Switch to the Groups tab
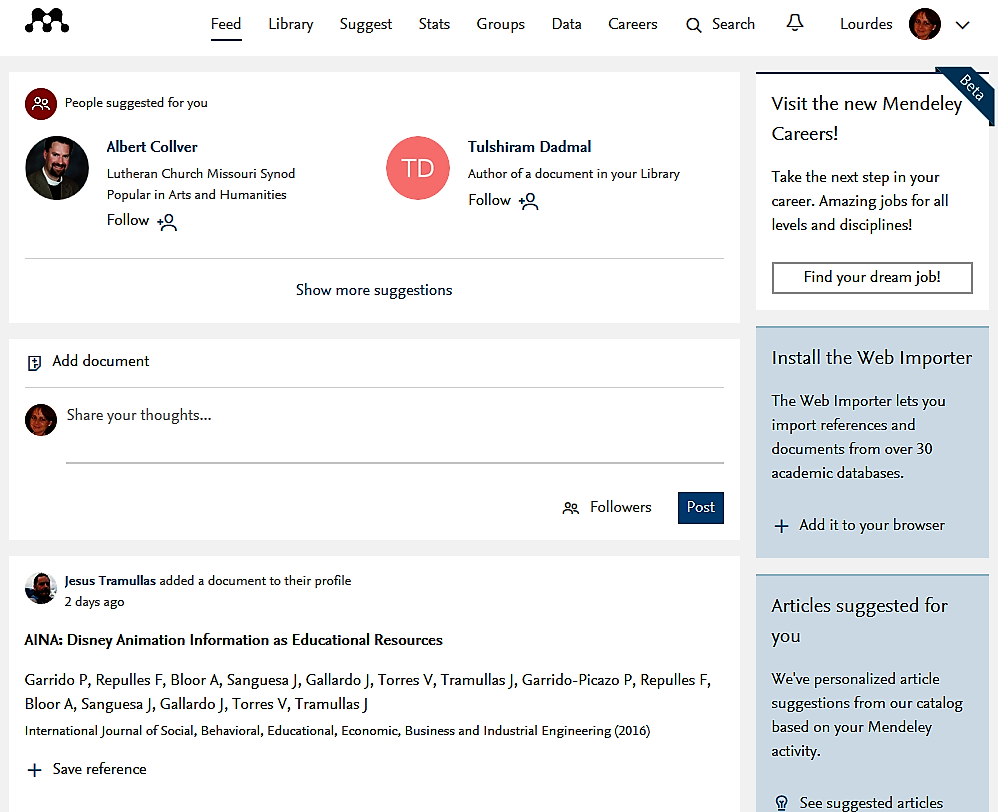This screenshot has height=812, width=998. point(501,24)
